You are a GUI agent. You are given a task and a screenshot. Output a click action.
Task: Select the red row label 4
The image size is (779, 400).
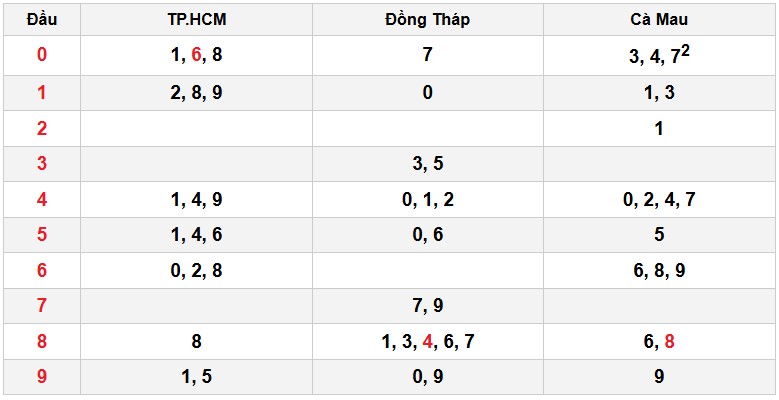(41, 200)
